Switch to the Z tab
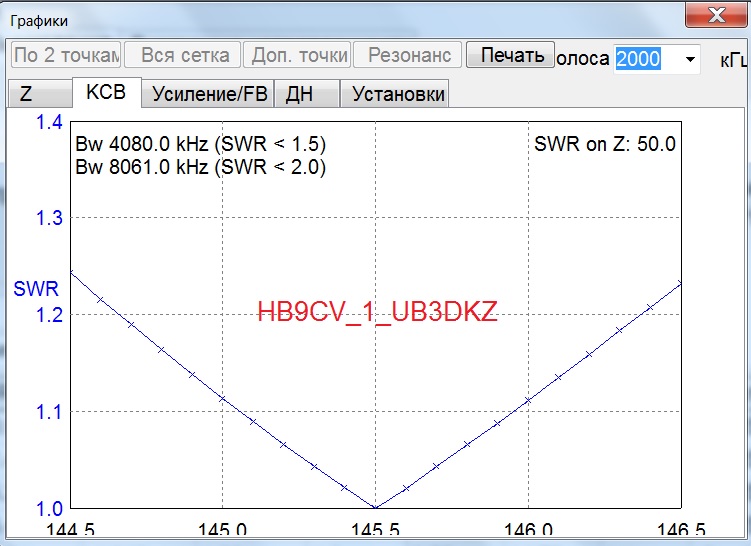The width and height of the screenshot is (751, 546). 27,94
